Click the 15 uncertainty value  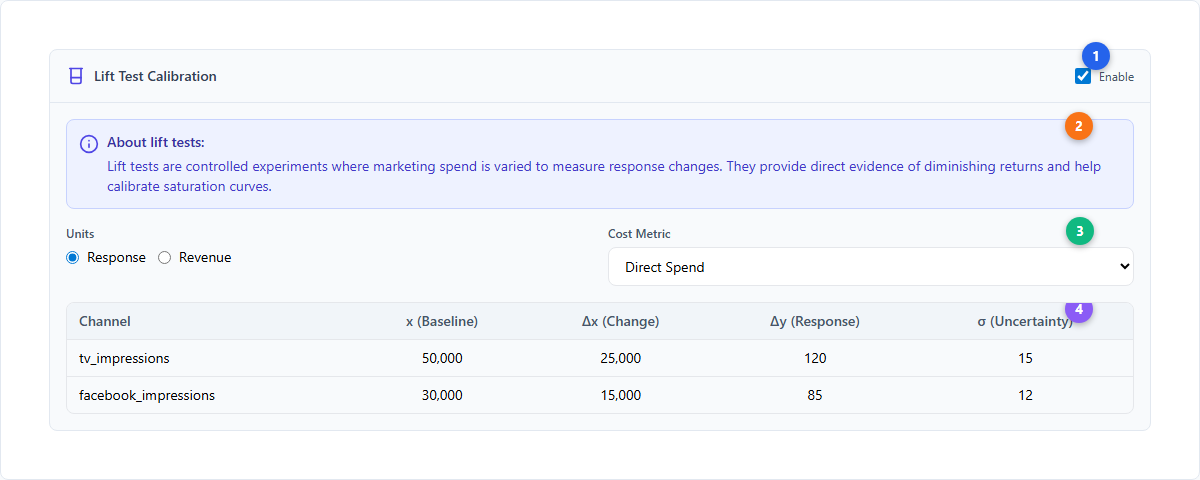[1025, 358]
